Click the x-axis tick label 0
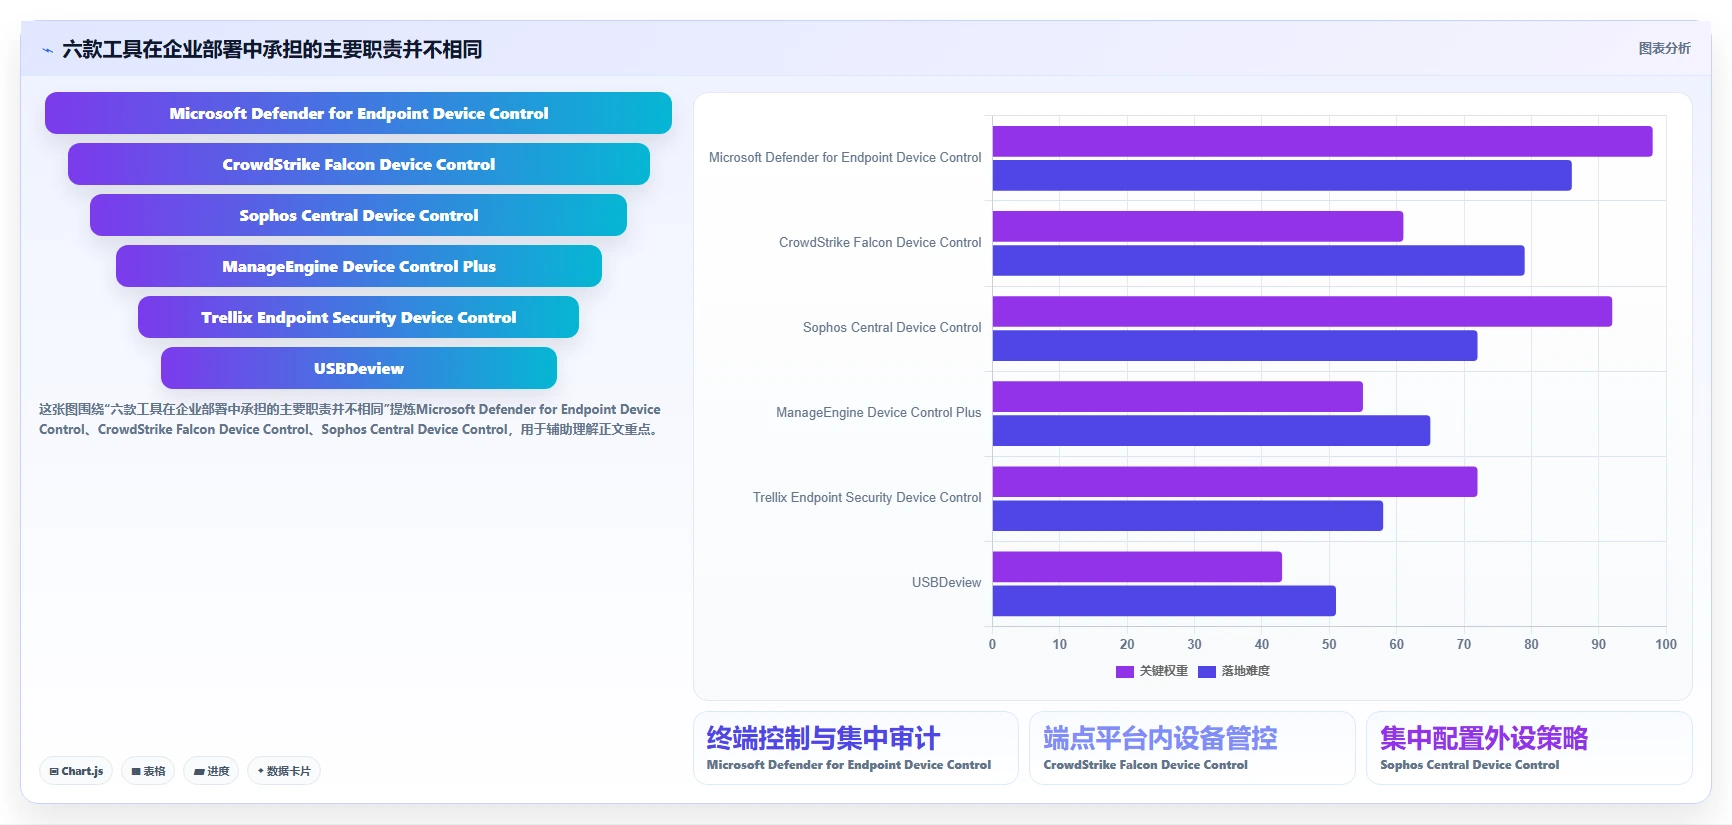The image size is (1732, 825). (x=992, y=645)
